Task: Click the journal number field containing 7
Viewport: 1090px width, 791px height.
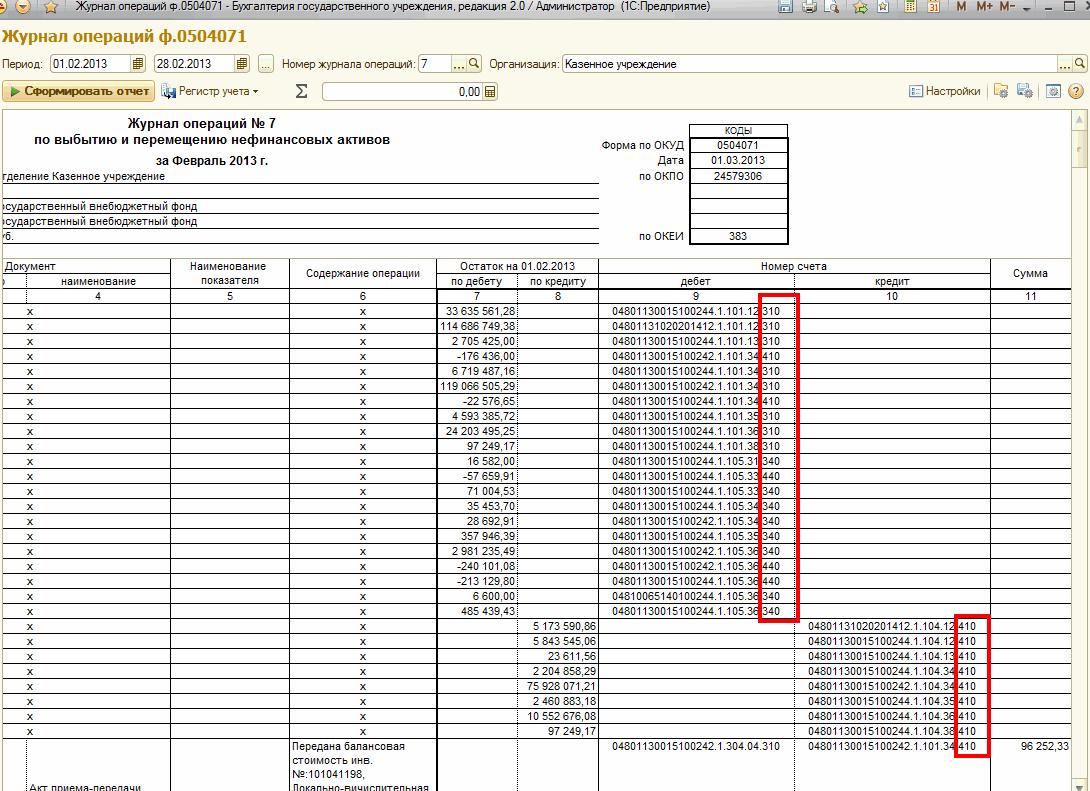Action: (434, 64)
